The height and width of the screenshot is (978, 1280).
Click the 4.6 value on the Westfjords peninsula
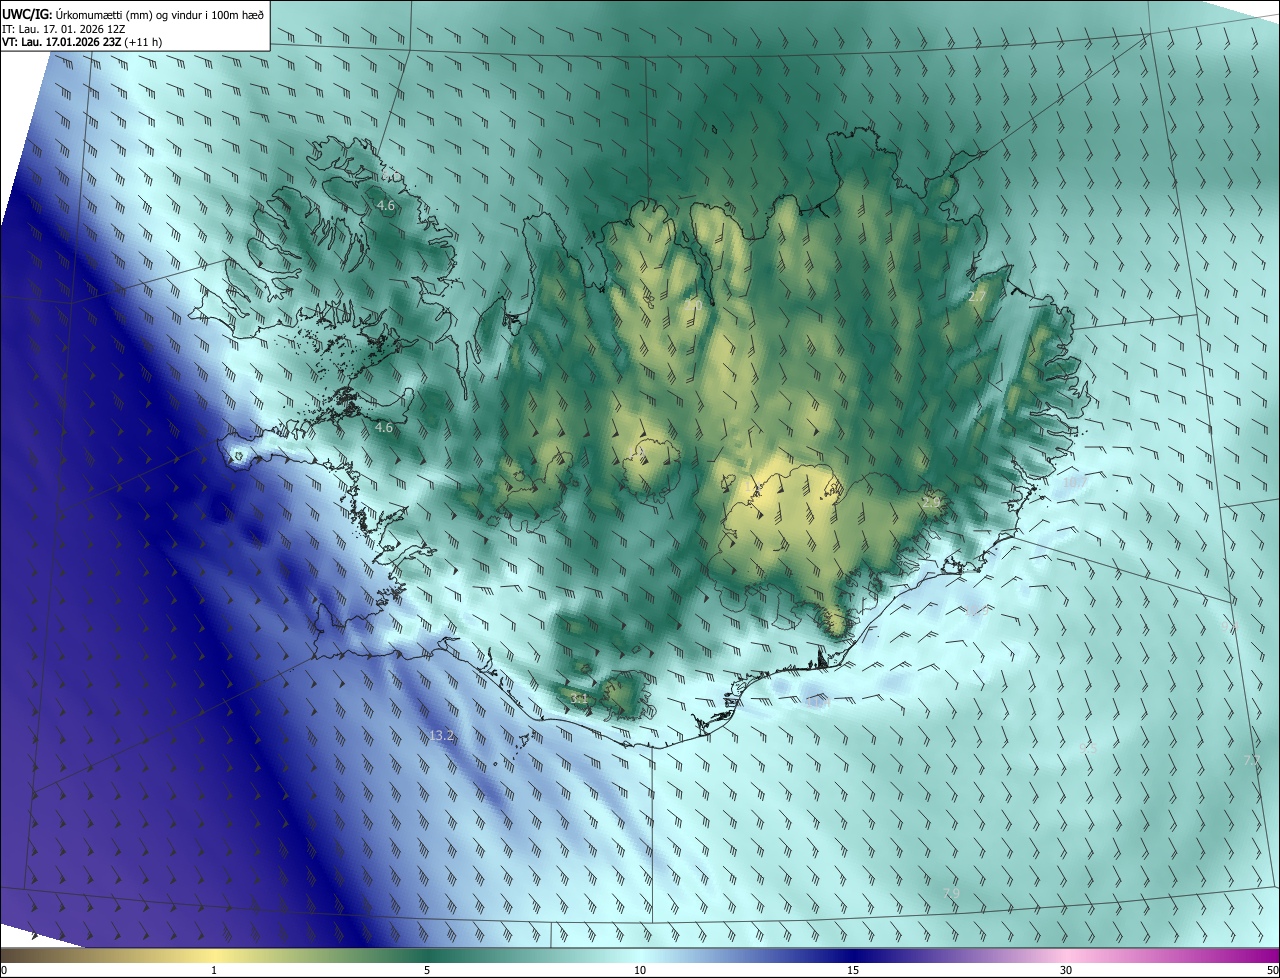385,206
